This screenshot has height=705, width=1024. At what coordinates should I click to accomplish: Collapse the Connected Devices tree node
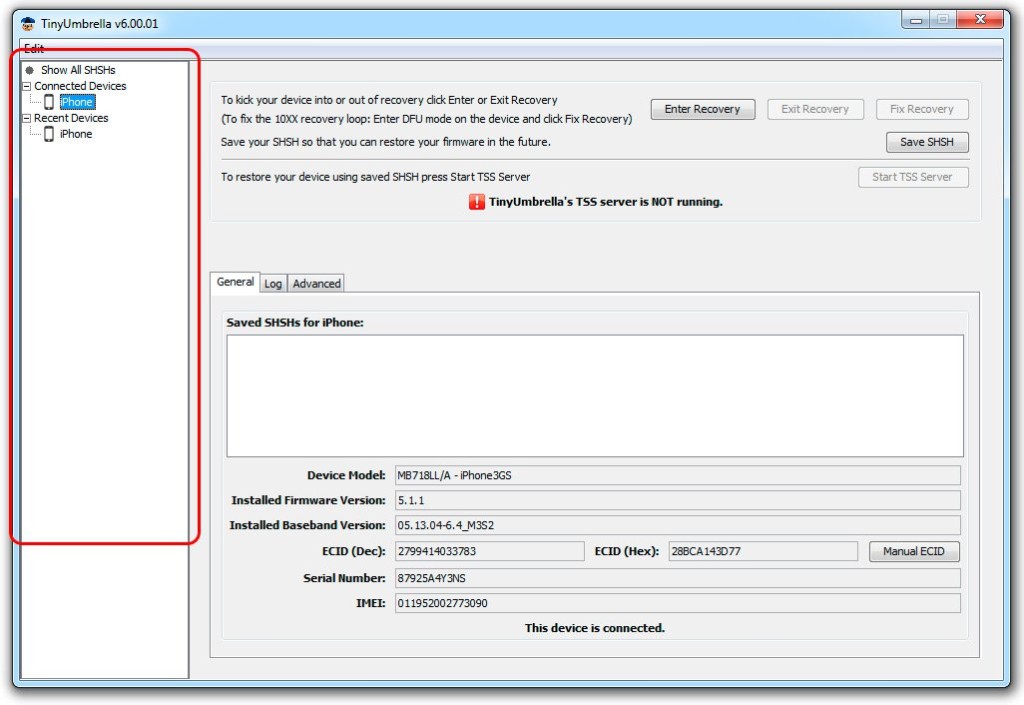point(27,86)
